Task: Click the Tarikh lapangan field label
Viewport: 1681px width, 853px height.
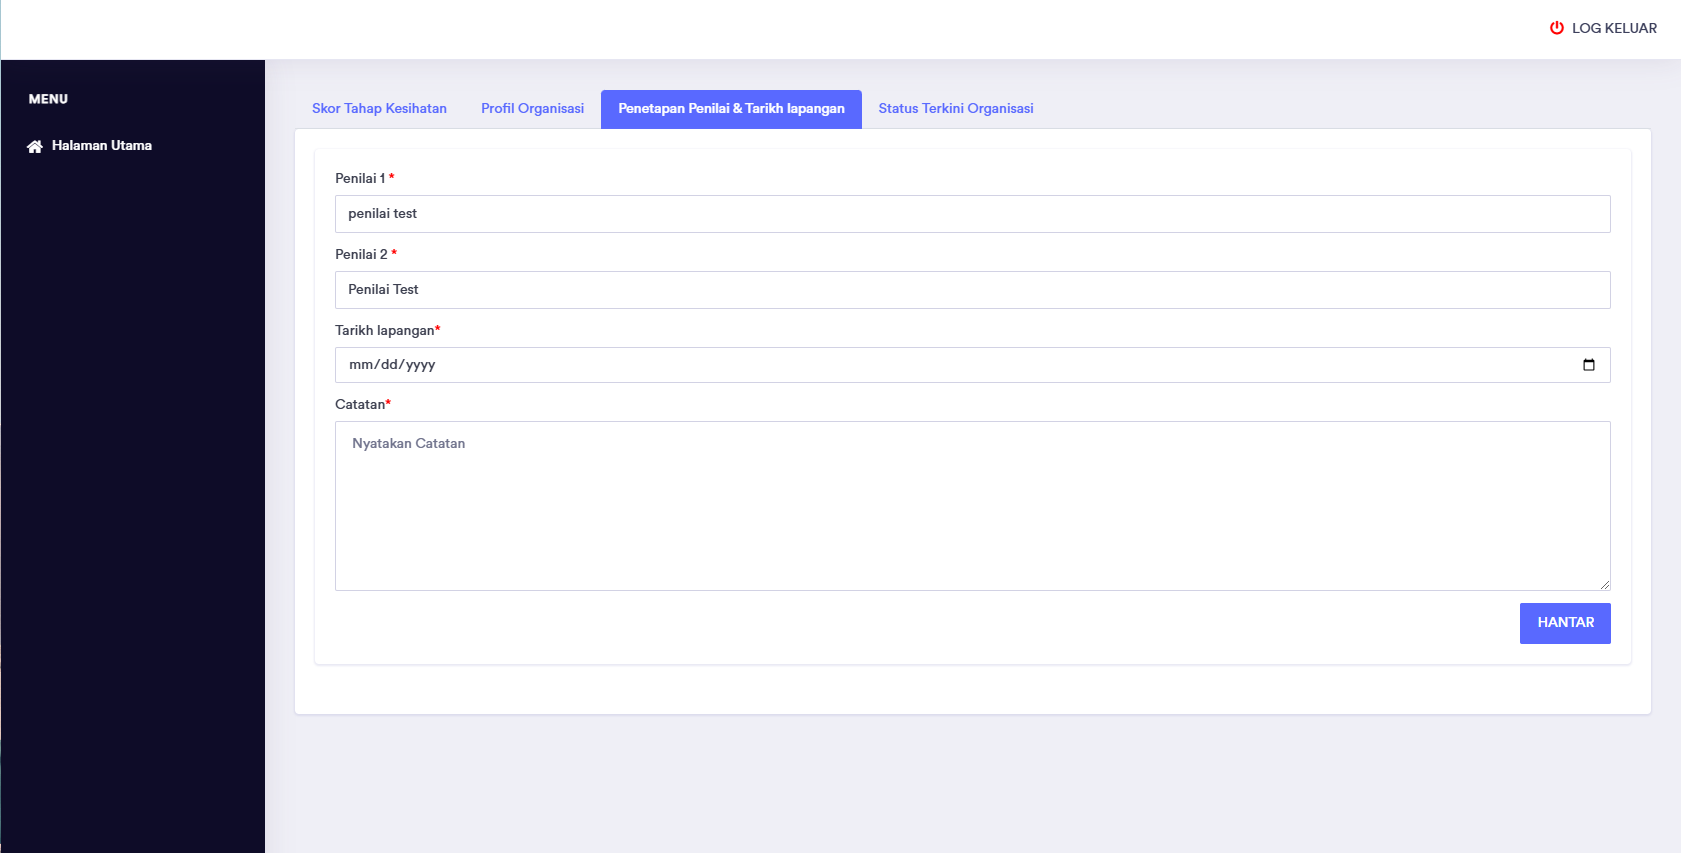Action: click(384, 331)
